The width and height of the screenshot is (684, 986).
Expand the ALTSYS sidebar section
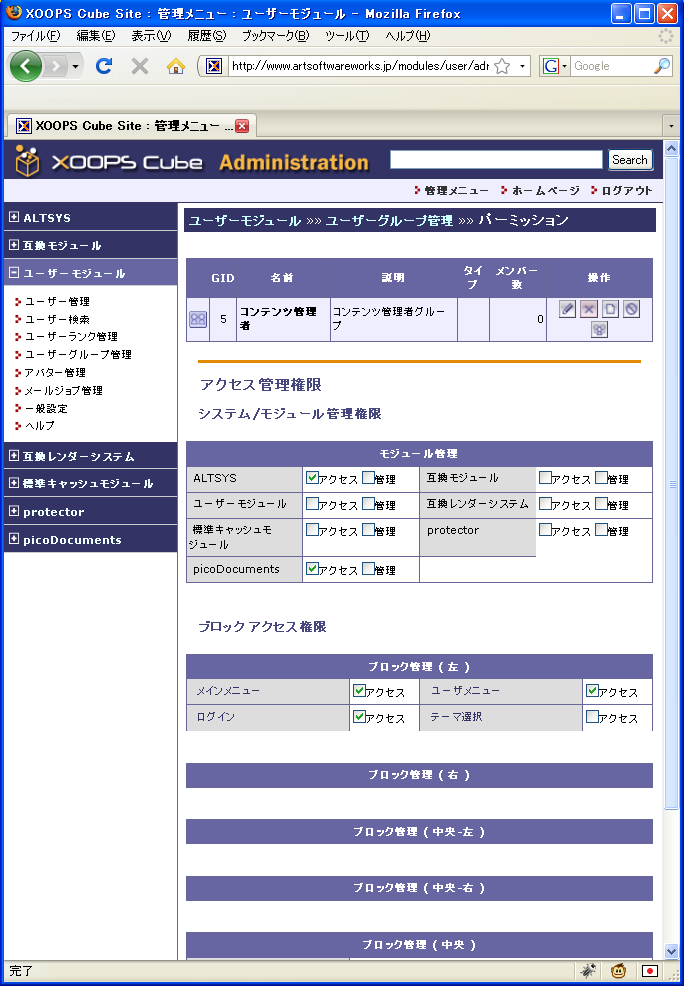pos(14,217)
